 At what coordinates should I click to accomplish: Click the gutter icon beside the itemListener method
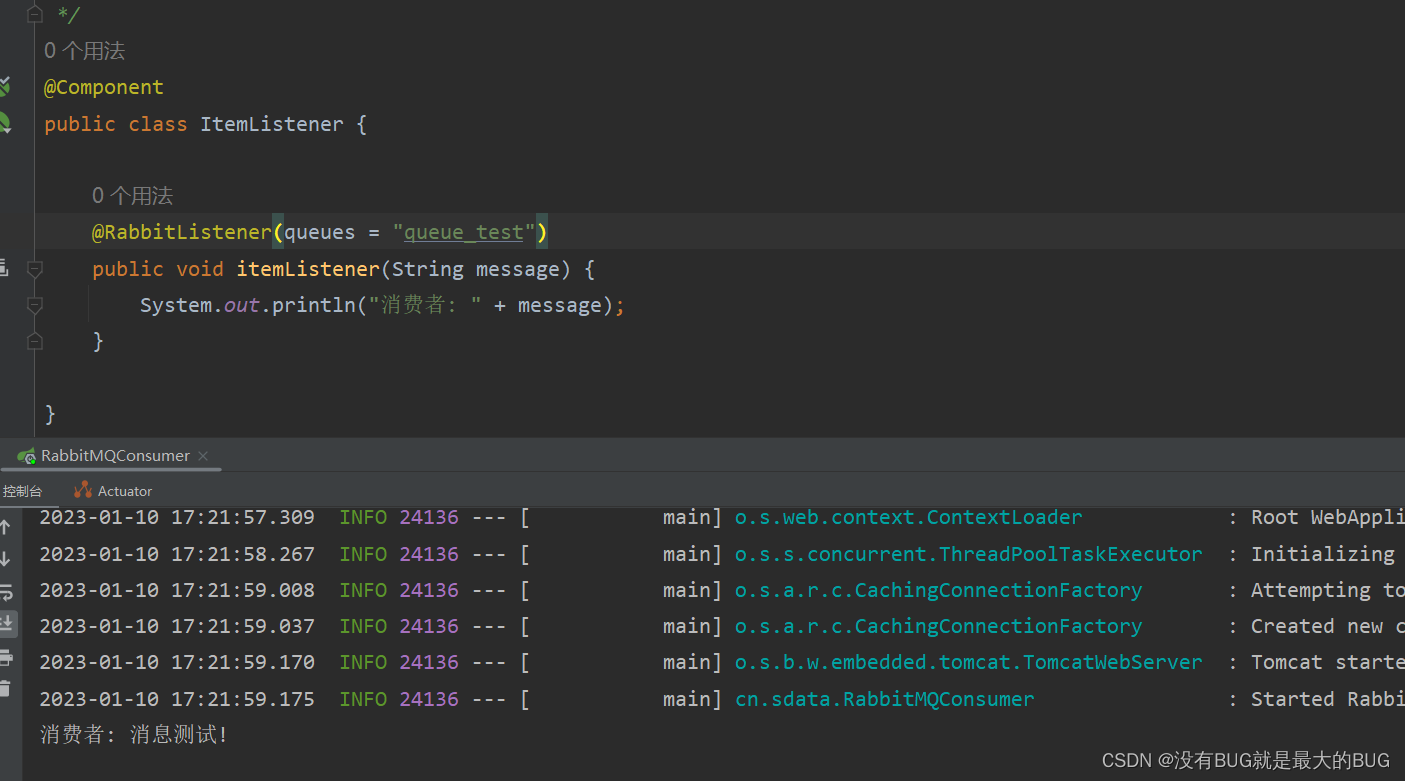click(4, 268)
